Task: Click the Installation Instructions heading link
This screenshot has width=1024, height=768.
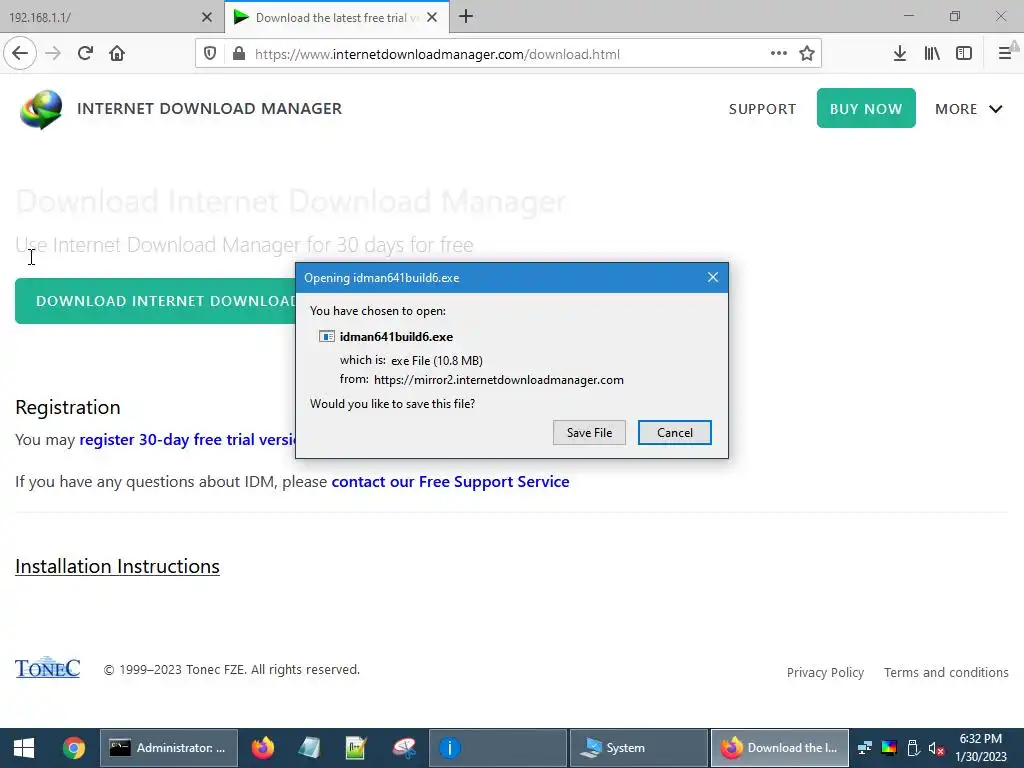Action: [x=118, y=566]
